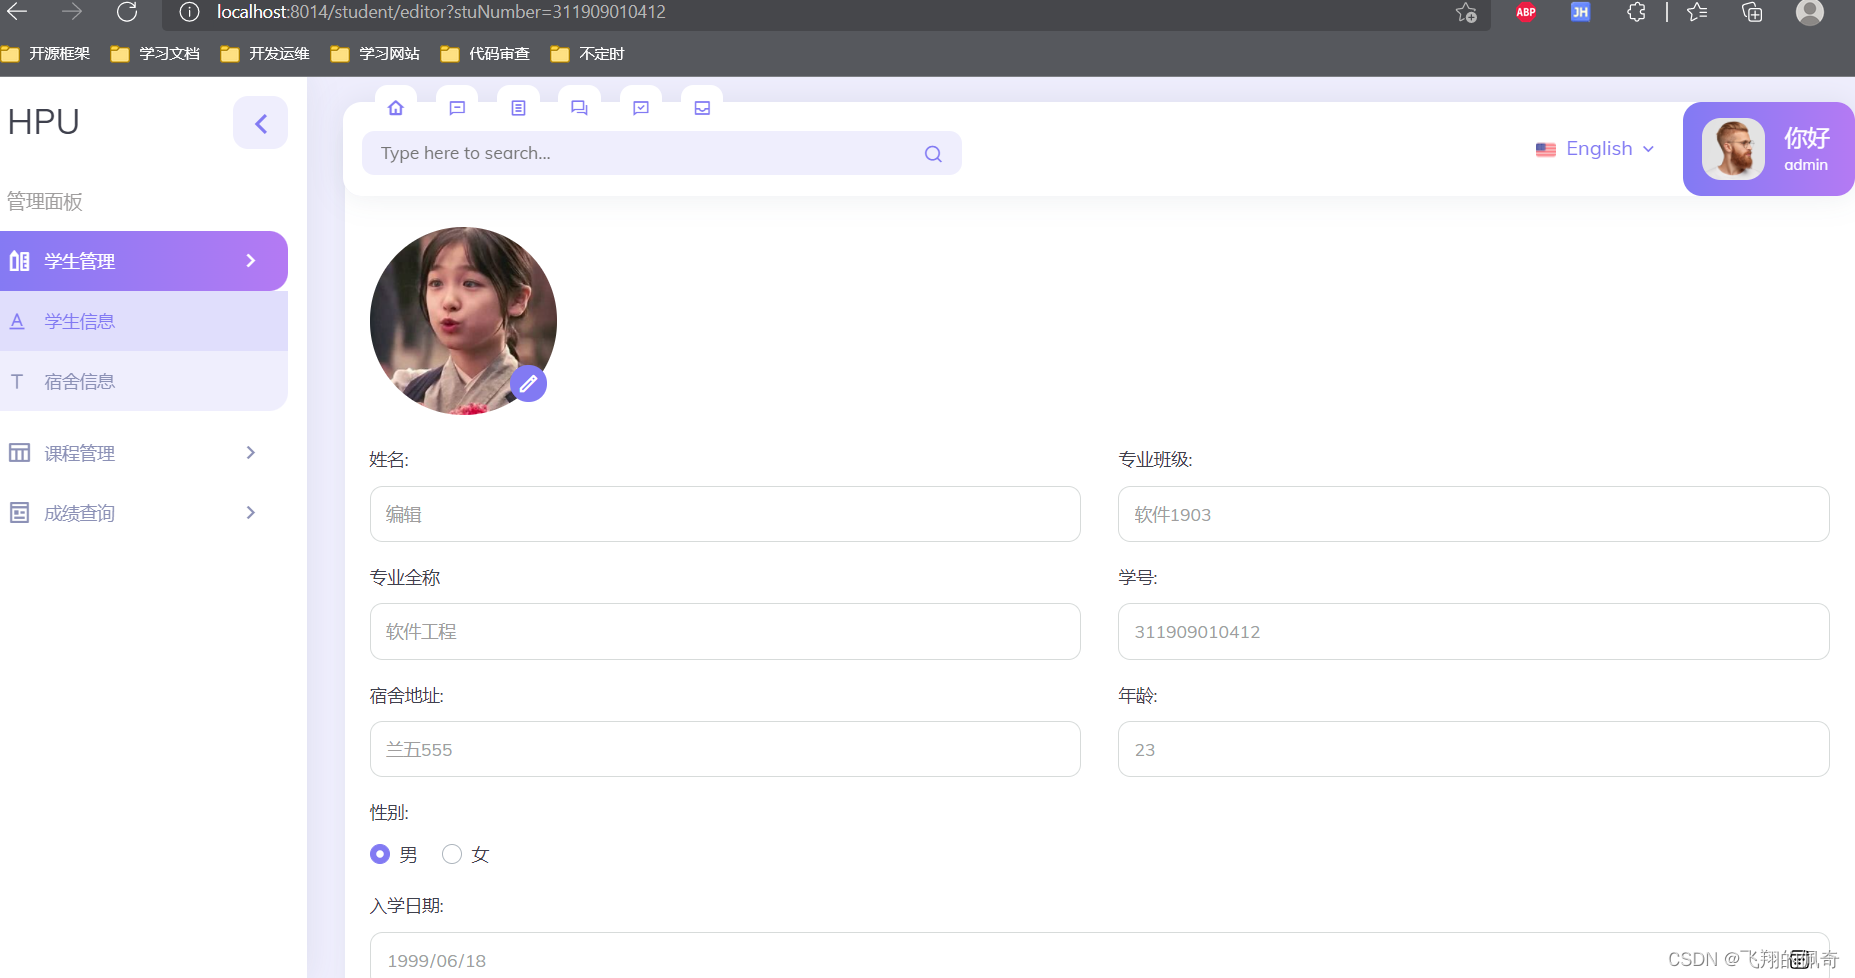The image size is (1855, 978).
Task: Open the inbox icon in the top bar
Action: [701, 108]
